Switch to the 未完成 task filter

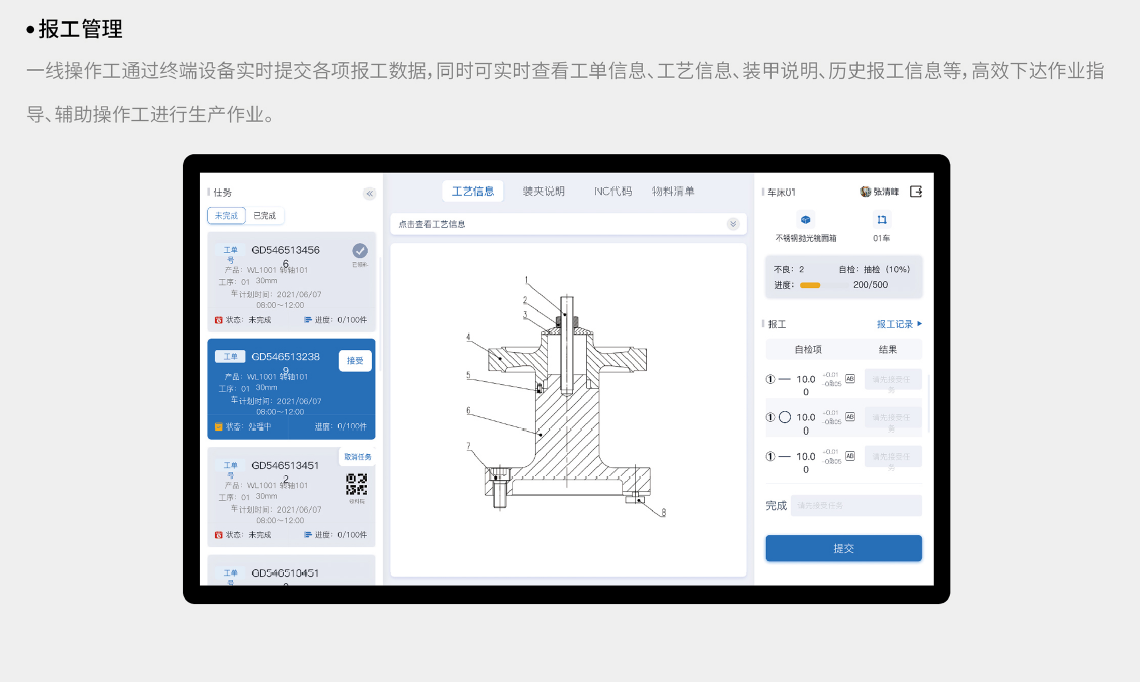point(226,216)
